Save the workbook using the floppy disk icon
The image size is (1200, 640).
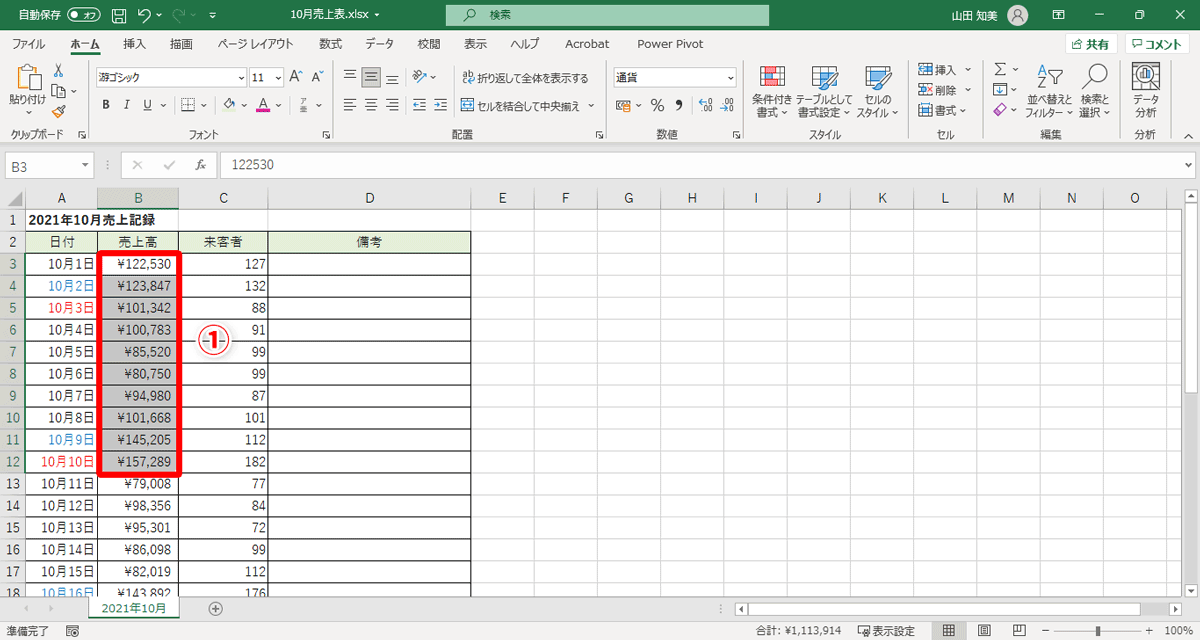pyautogui.click(x=119, y=16)
